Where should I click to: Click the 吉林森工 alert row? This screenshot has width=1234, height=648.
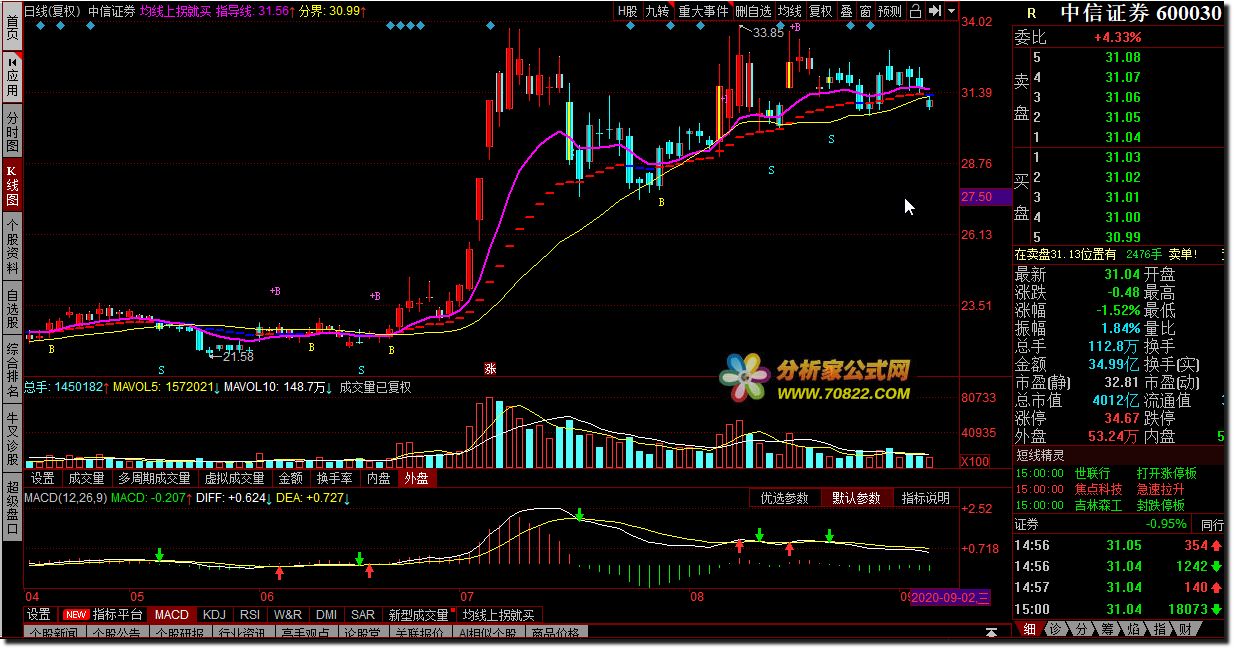click(1119, 505)
